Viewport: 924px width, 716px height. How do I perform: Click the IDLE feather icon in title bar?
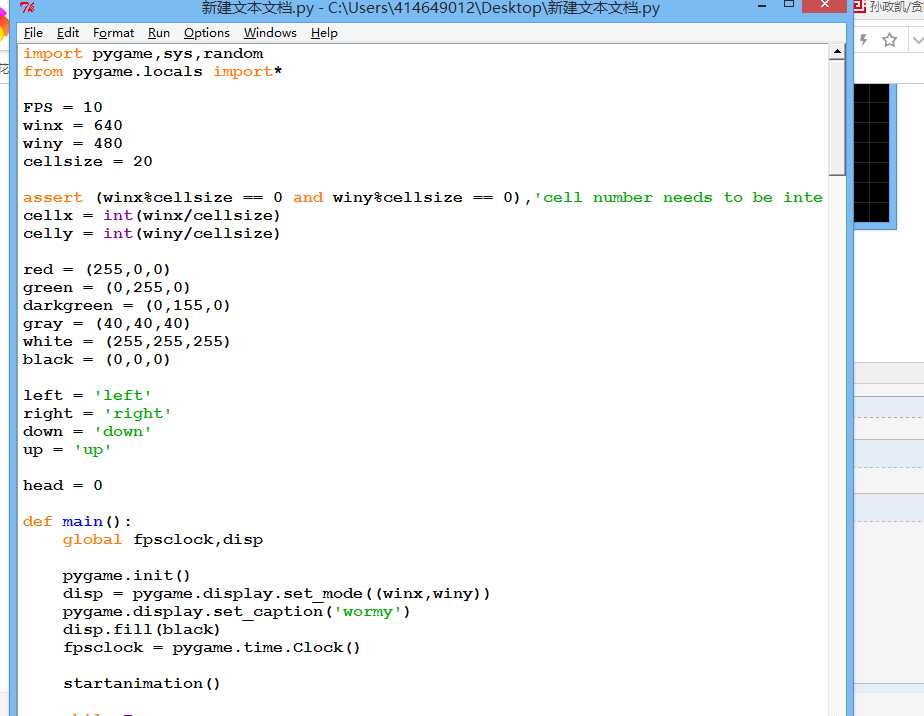click(x=27, y=8)
